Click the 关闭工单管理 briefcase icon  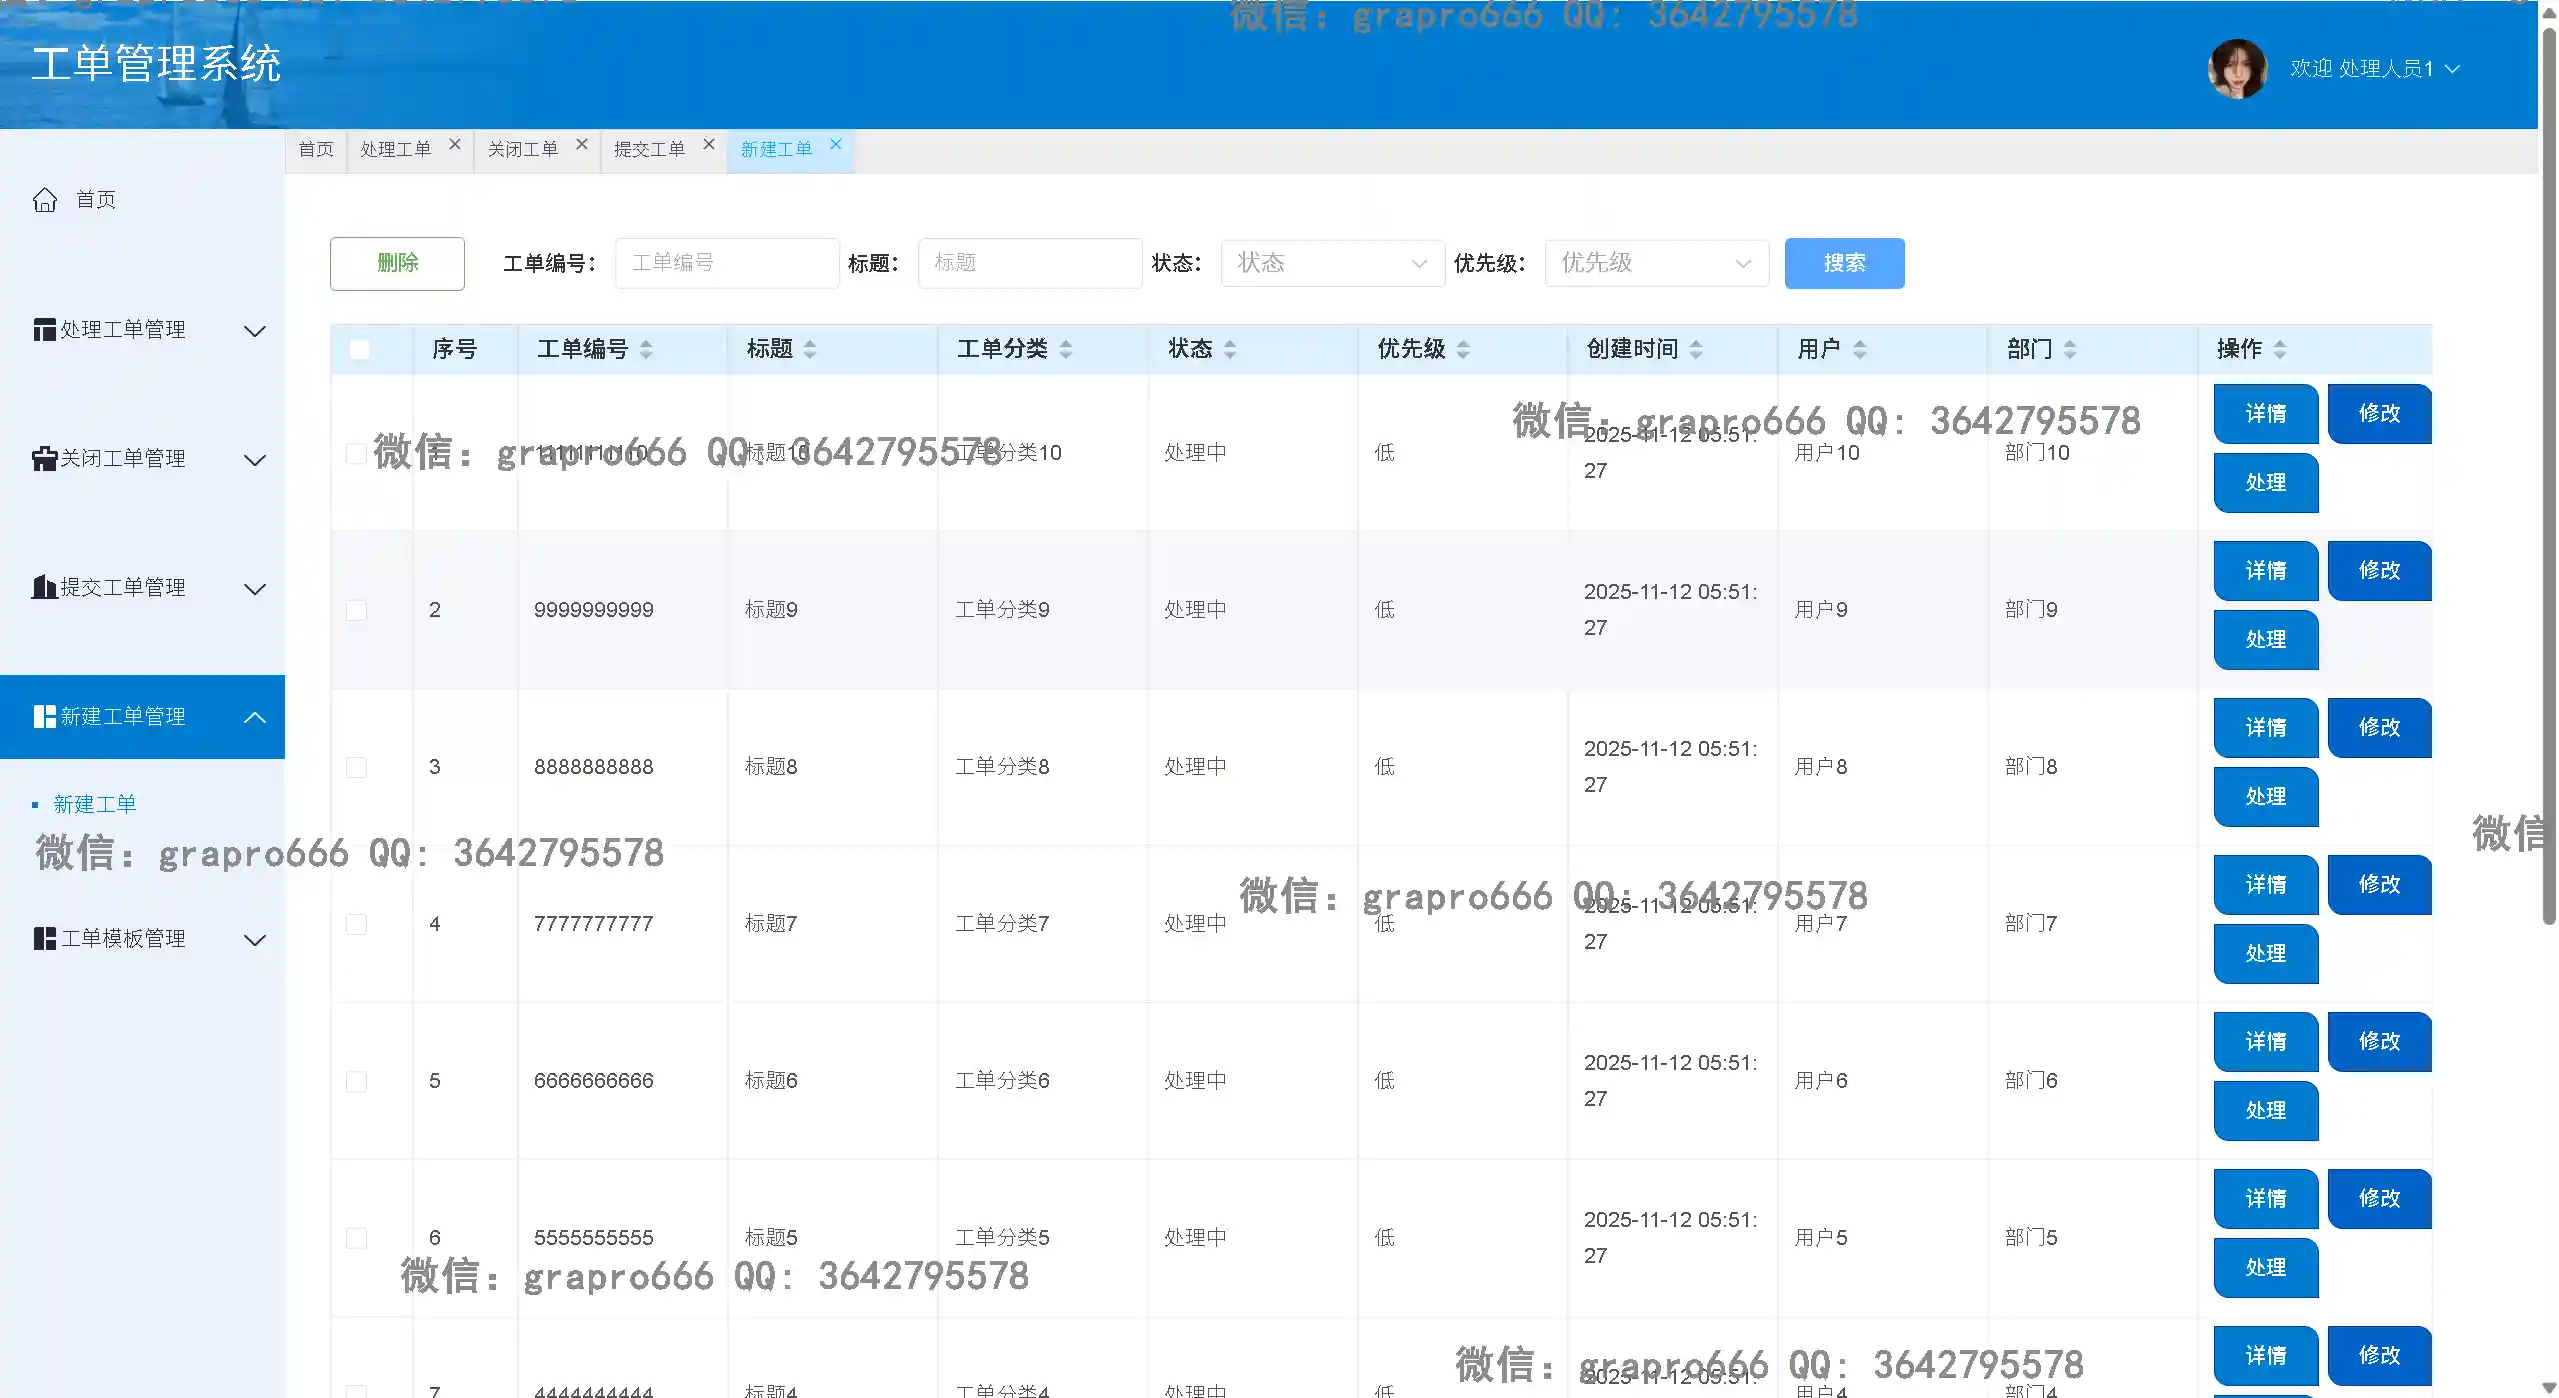point(44,459)
